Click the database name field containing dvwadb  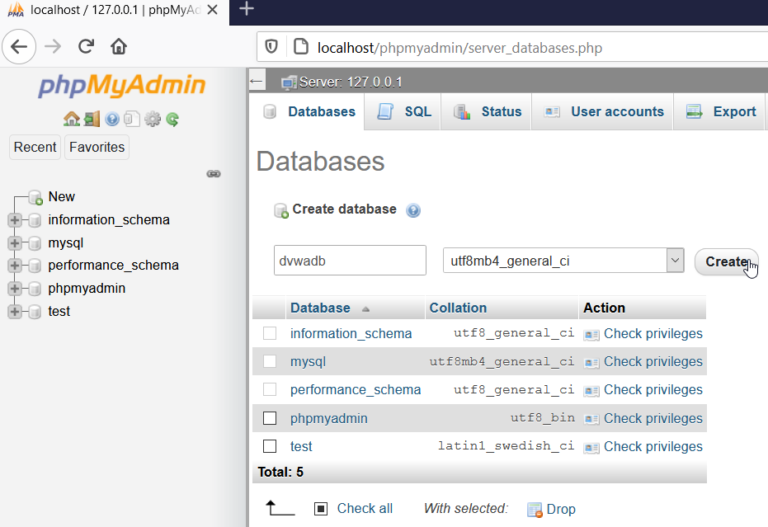[x=350, y=261]
